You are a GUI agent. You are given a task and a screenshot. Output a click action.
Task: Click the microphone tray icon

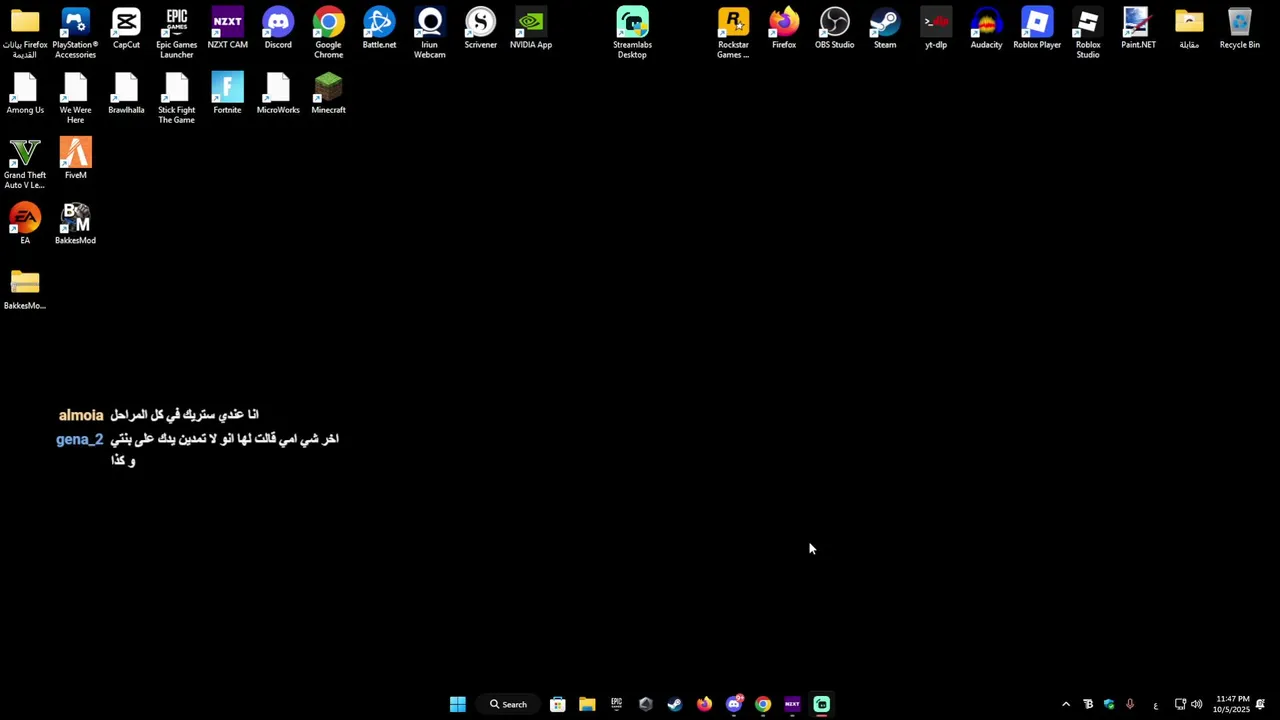pos(1130,704)
